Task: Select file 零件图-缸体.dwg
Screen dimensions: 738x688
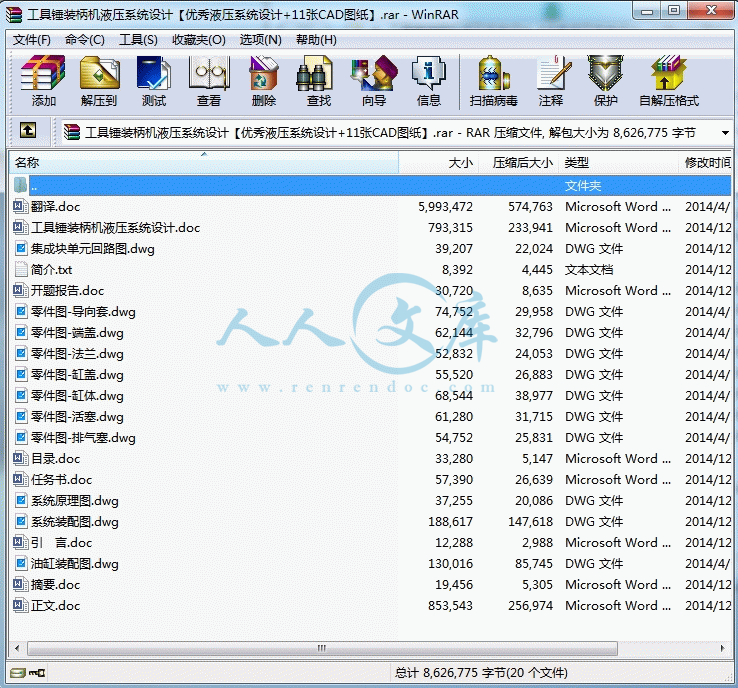Action: [77, 395]
